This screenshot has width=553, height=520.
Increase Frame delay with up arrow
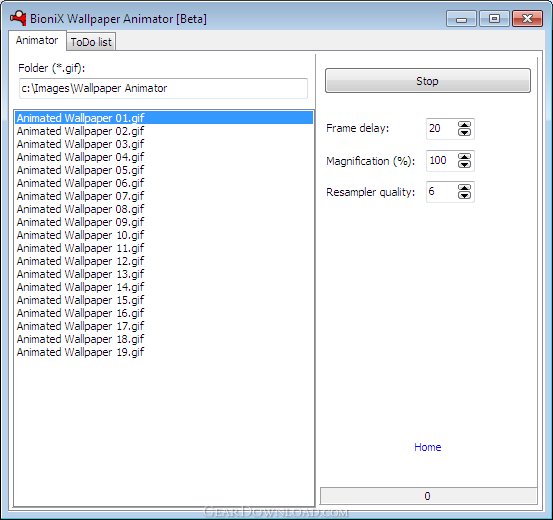(464, 125)
